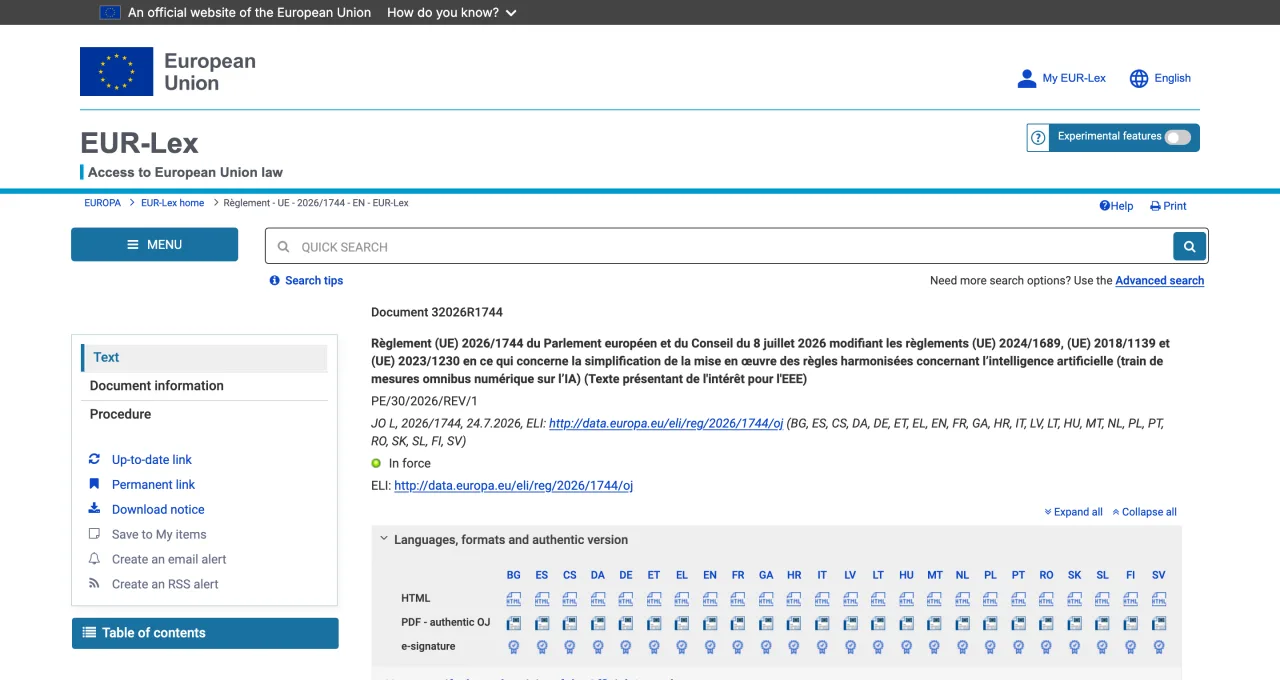Image resolution: width=1280 pixels, height=680 pixels.
Task: Open e-signature for IT version
Action: pos(822,647)
